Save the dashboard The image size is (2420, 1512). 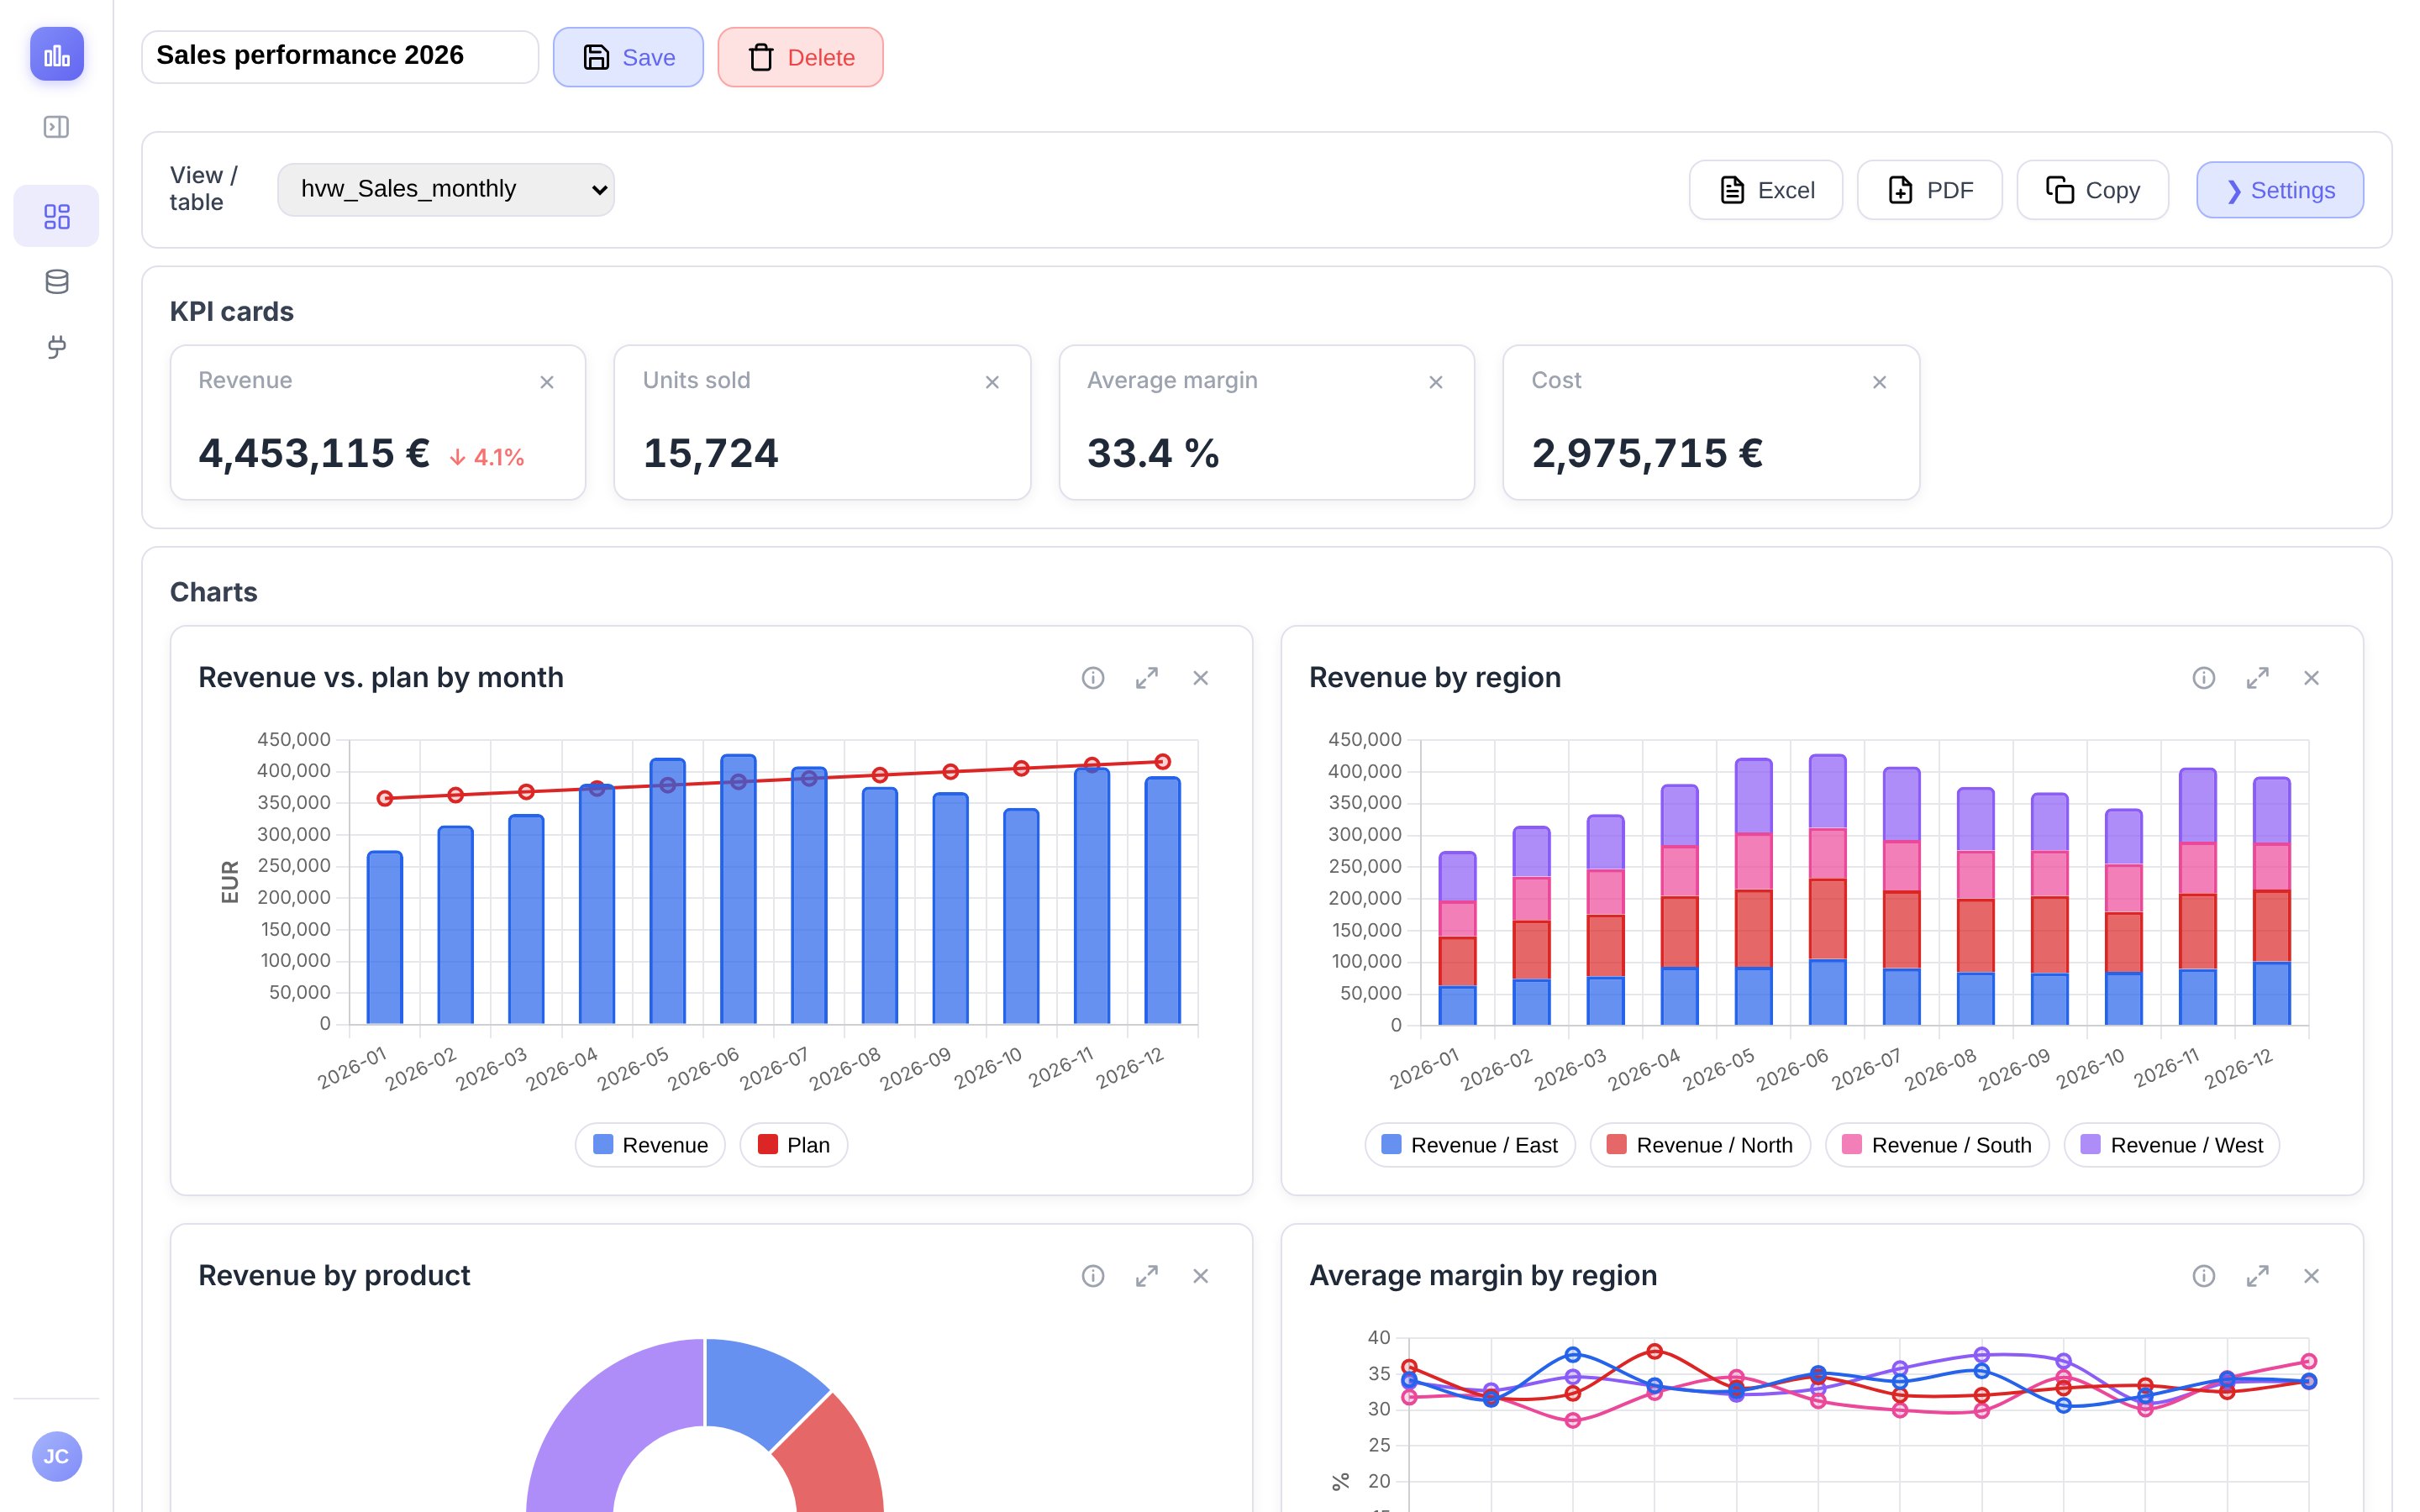pyautogui.click(x=628, y=57)
